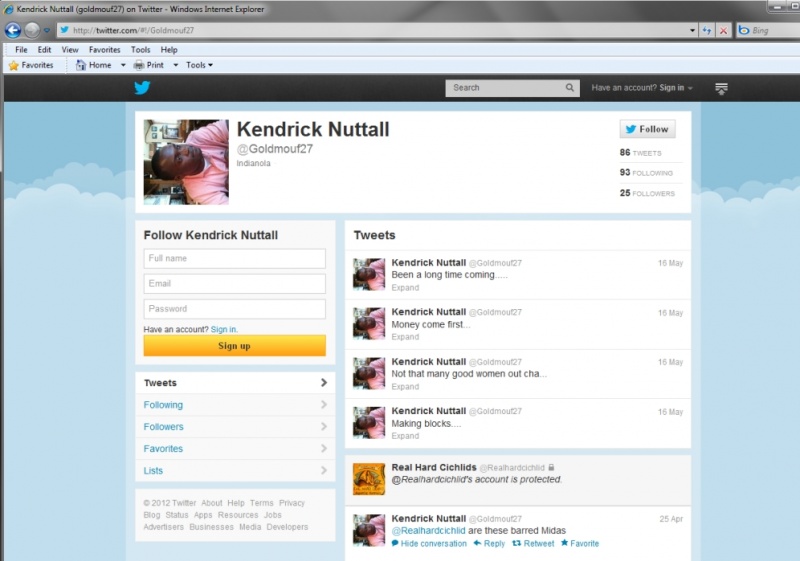Open the File menu

pyautogui.click(x=21, y=49)
